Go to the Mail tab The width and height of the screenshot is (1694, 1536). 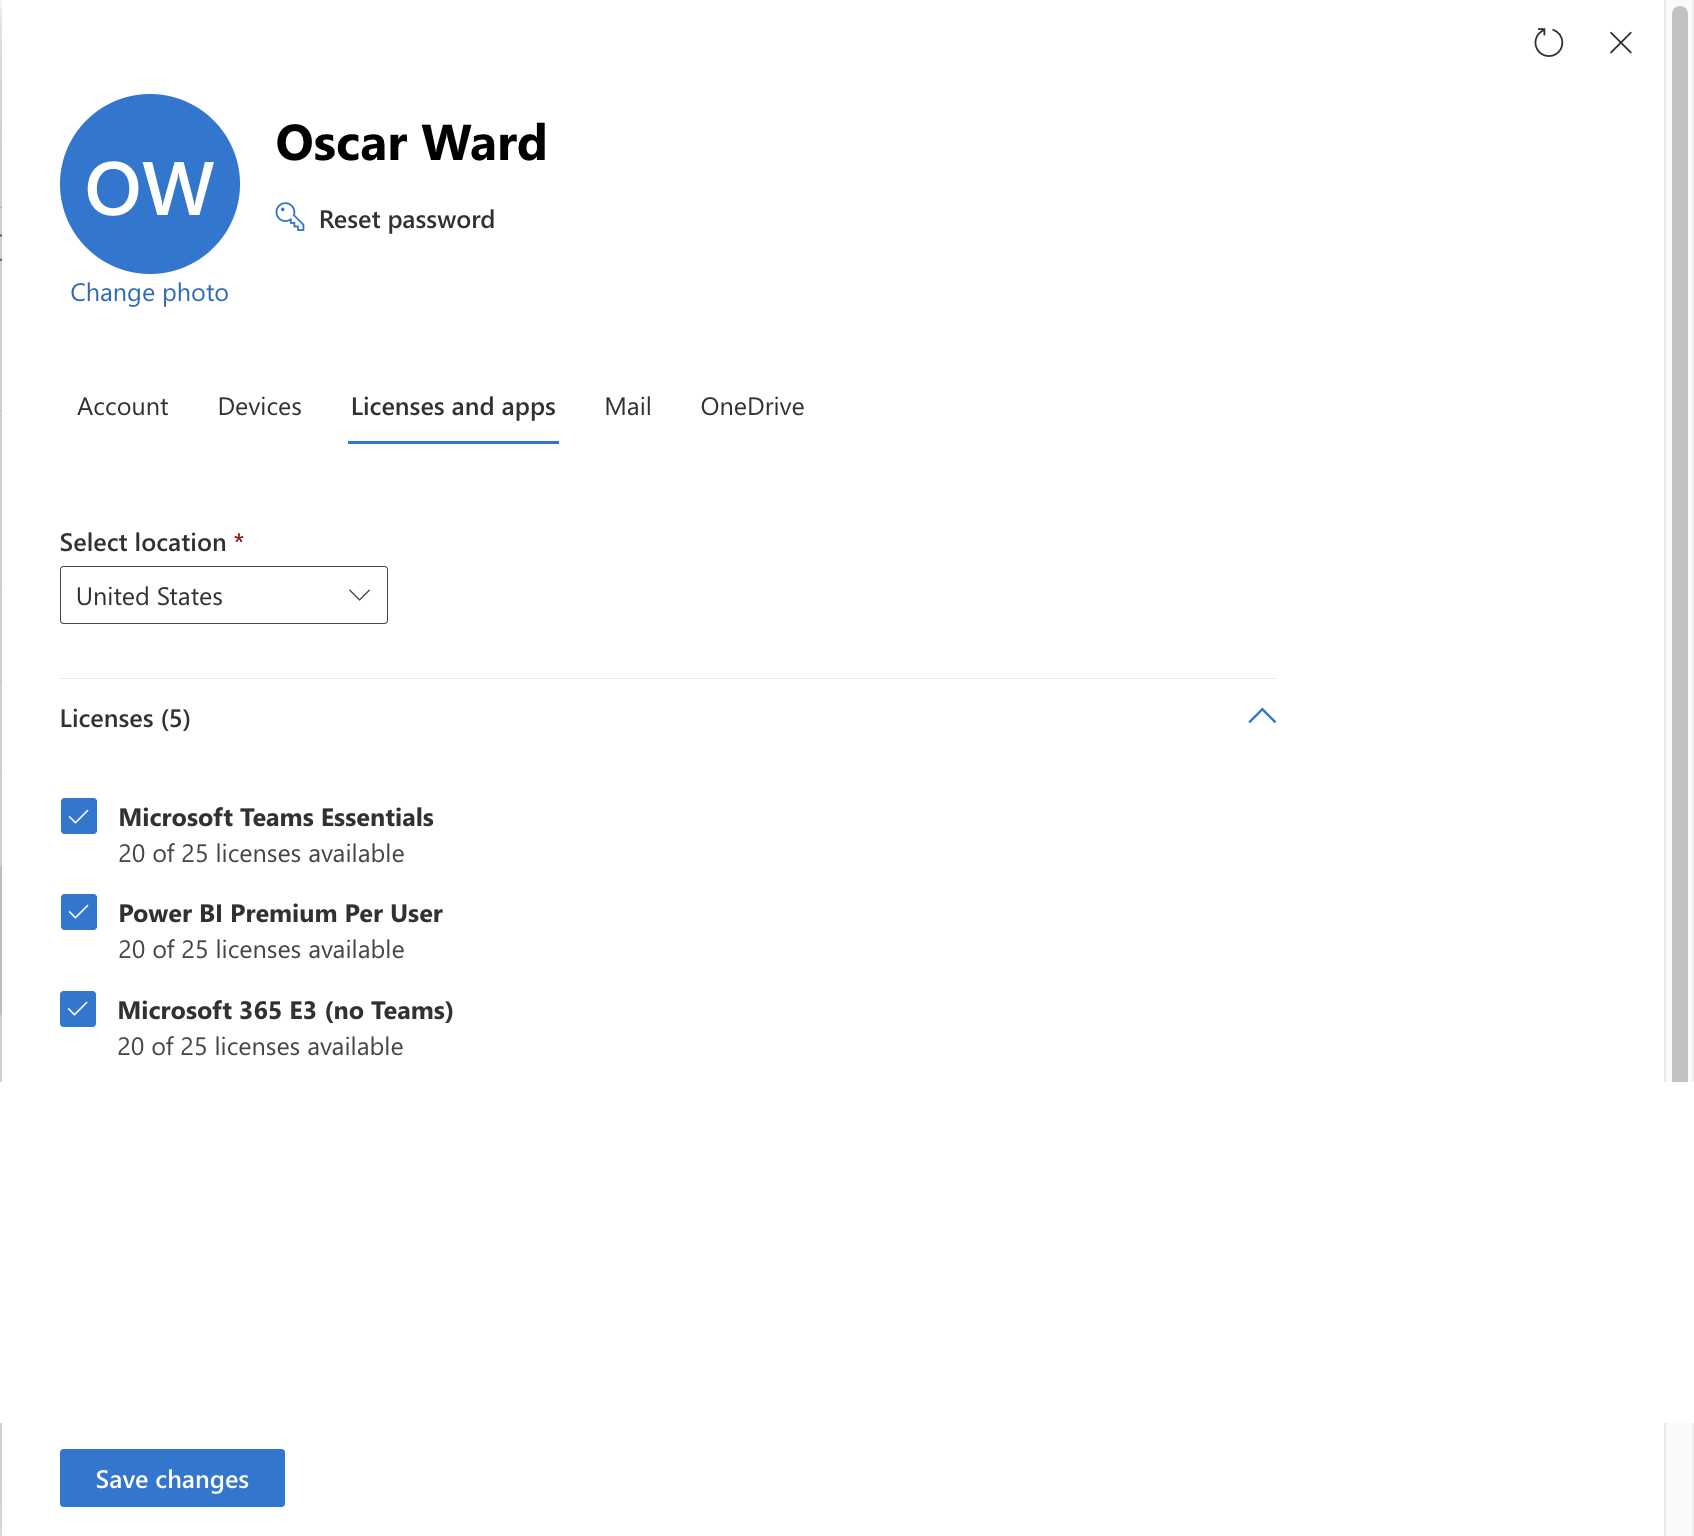coord(628,406)
